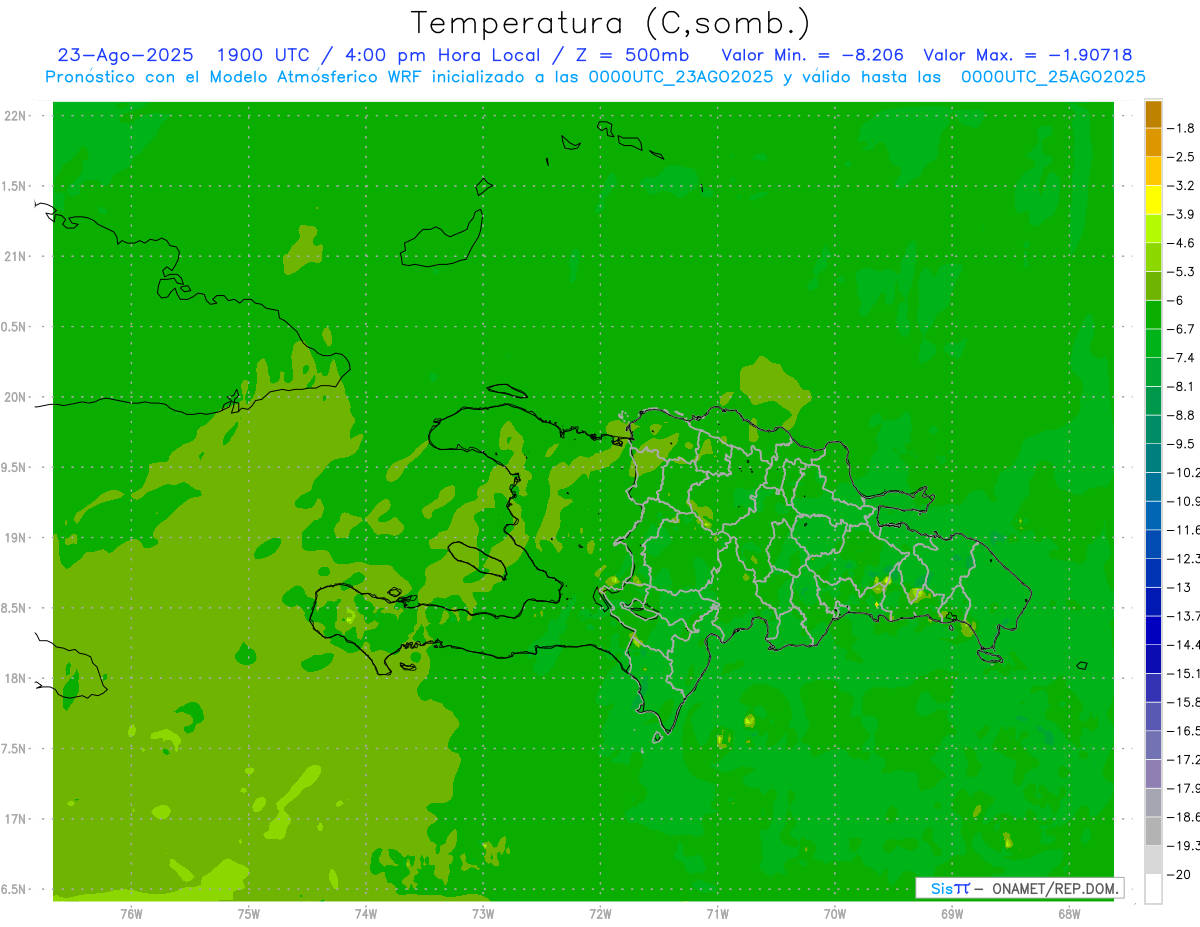The height and width of the screenshot is (927, 1200).
Task: Click the '75W' longitude label
Action: tap(248, 914)
